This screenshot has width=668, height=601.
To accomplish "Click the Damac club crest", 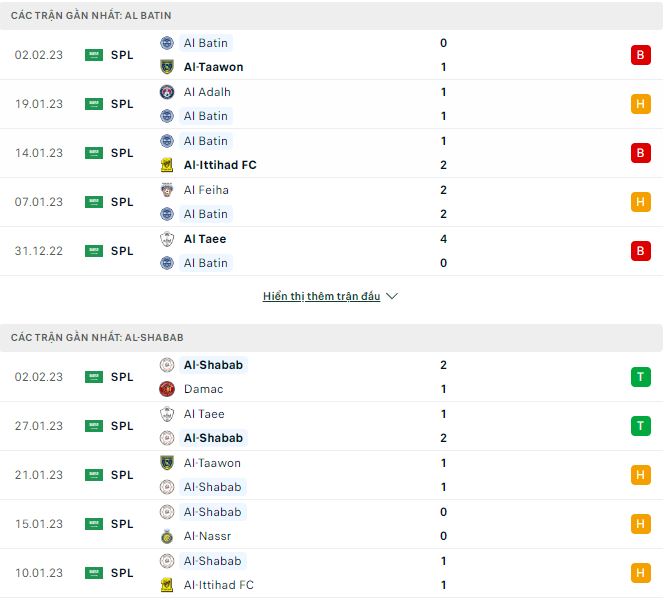I will (x=167, y=389).
